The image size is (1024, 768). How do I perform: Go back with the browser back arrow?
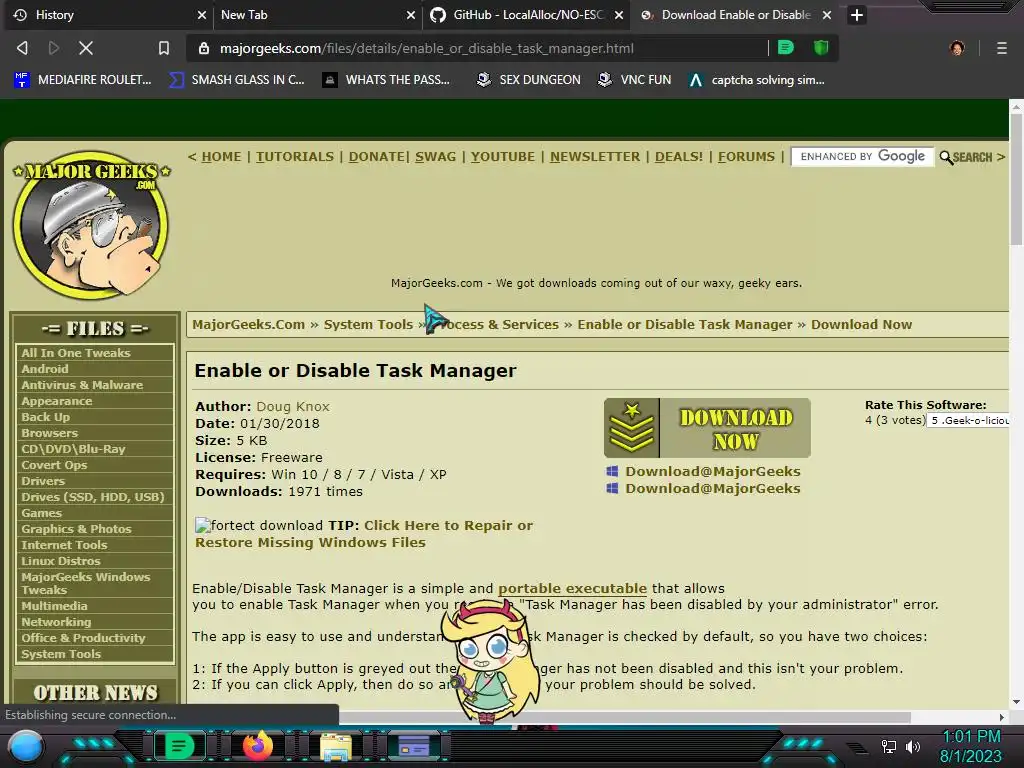point(22,48)
